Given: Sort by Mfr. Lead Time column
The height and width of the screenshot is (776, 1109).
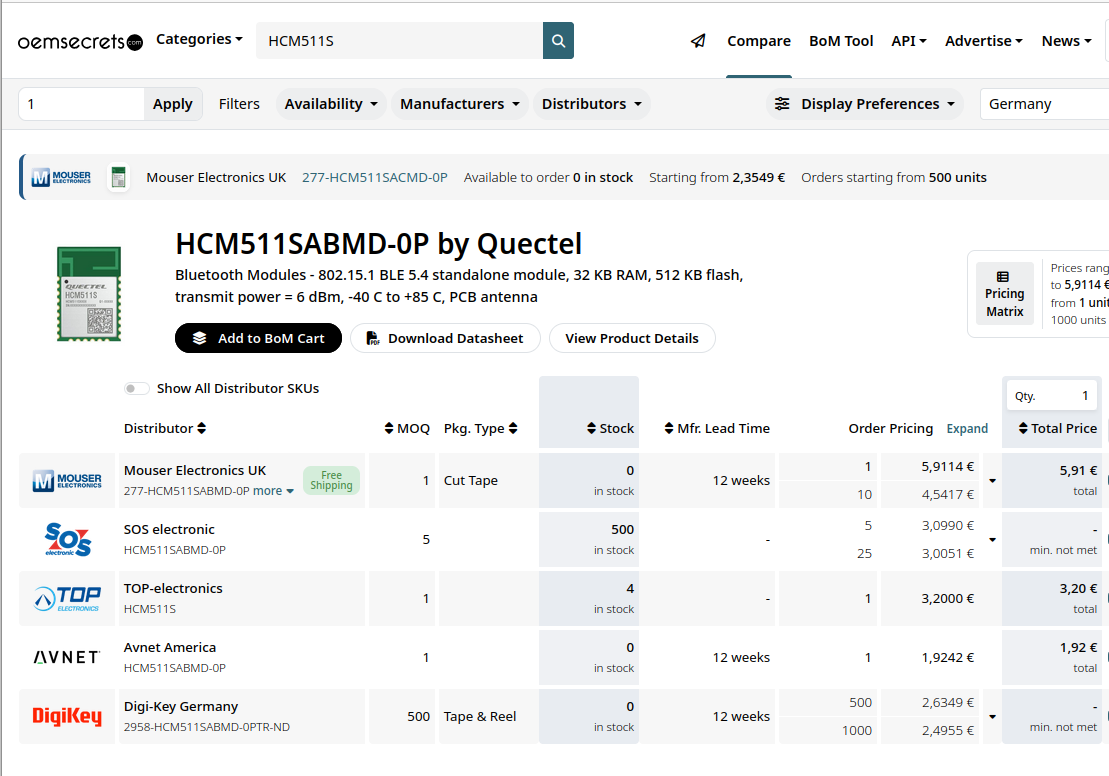Looking at the screenshot, I should coord(717,428).
